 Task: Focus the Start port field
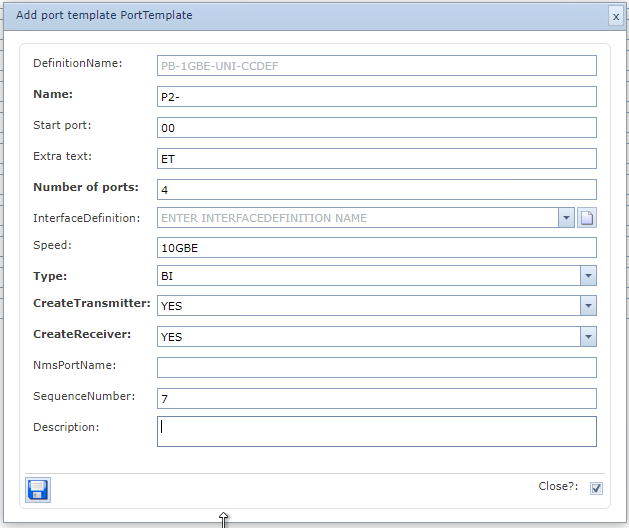point(377,128)
